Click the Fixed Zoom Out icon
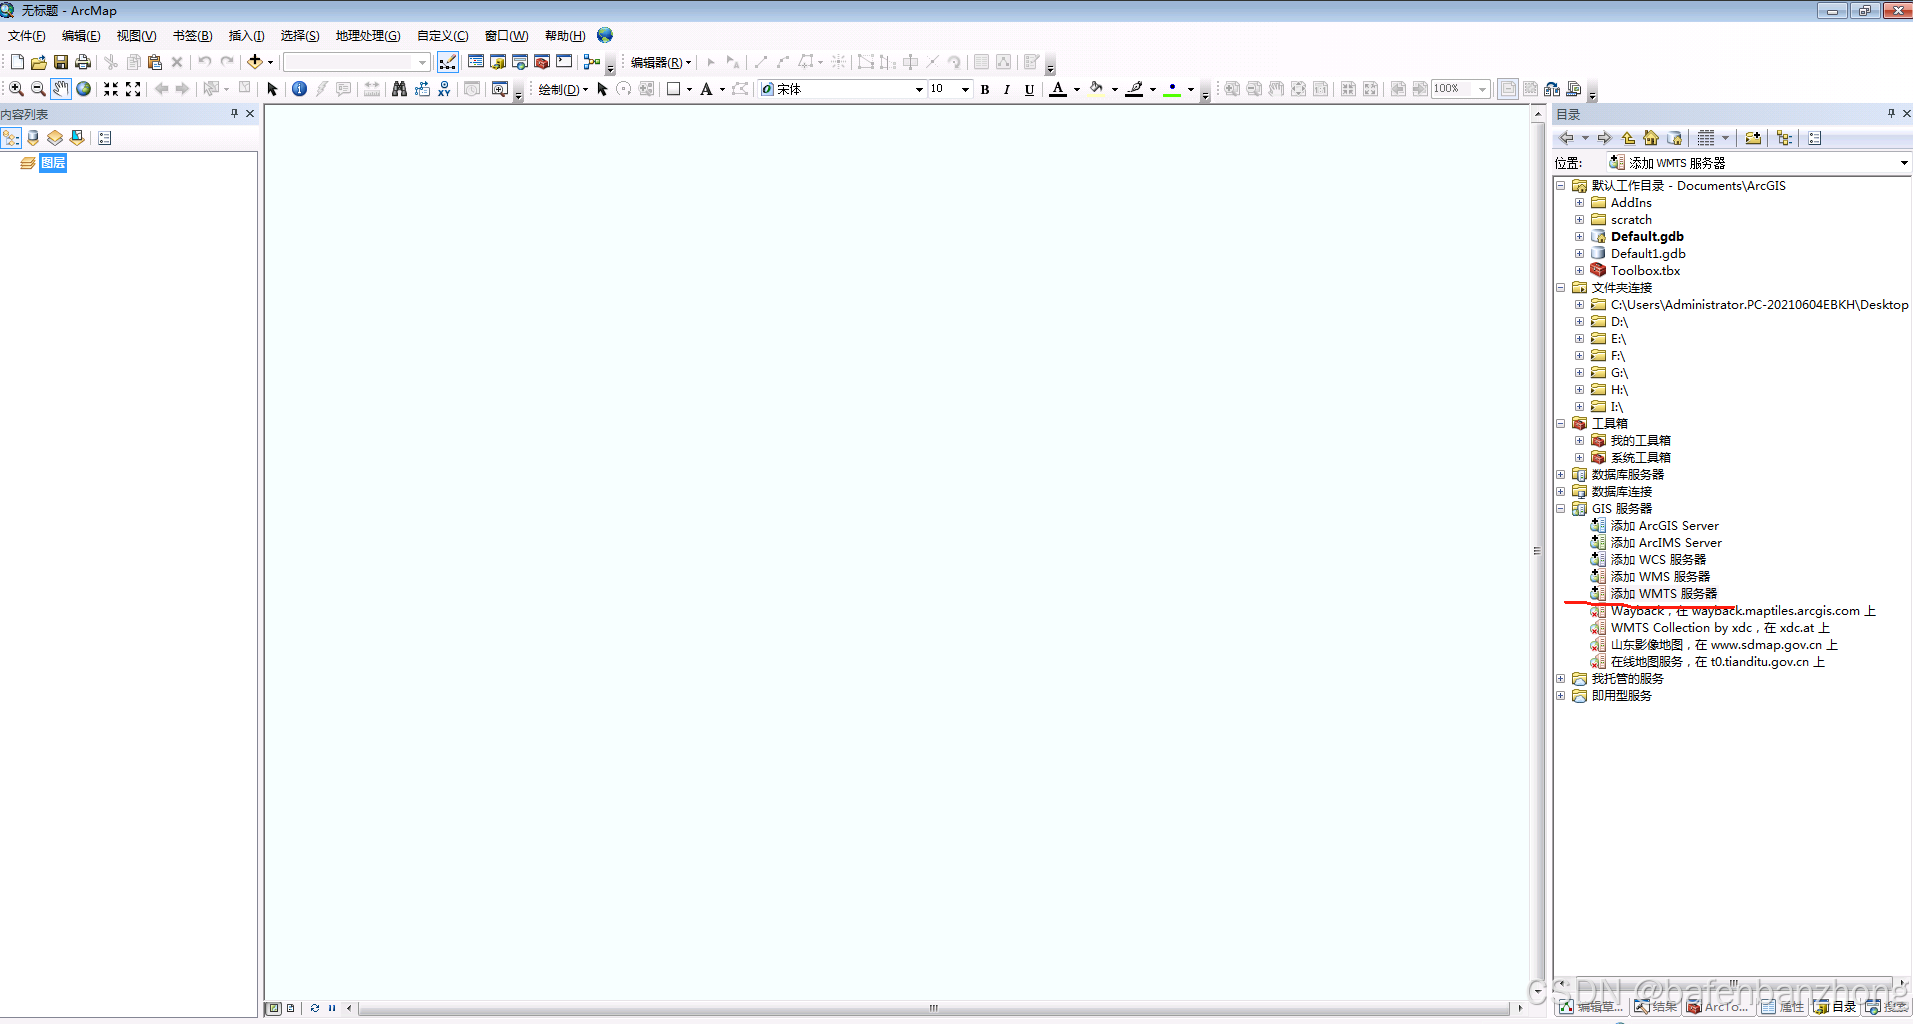Image resolution: width=1913 pixels, height=1024 pixels. (133, 89)
